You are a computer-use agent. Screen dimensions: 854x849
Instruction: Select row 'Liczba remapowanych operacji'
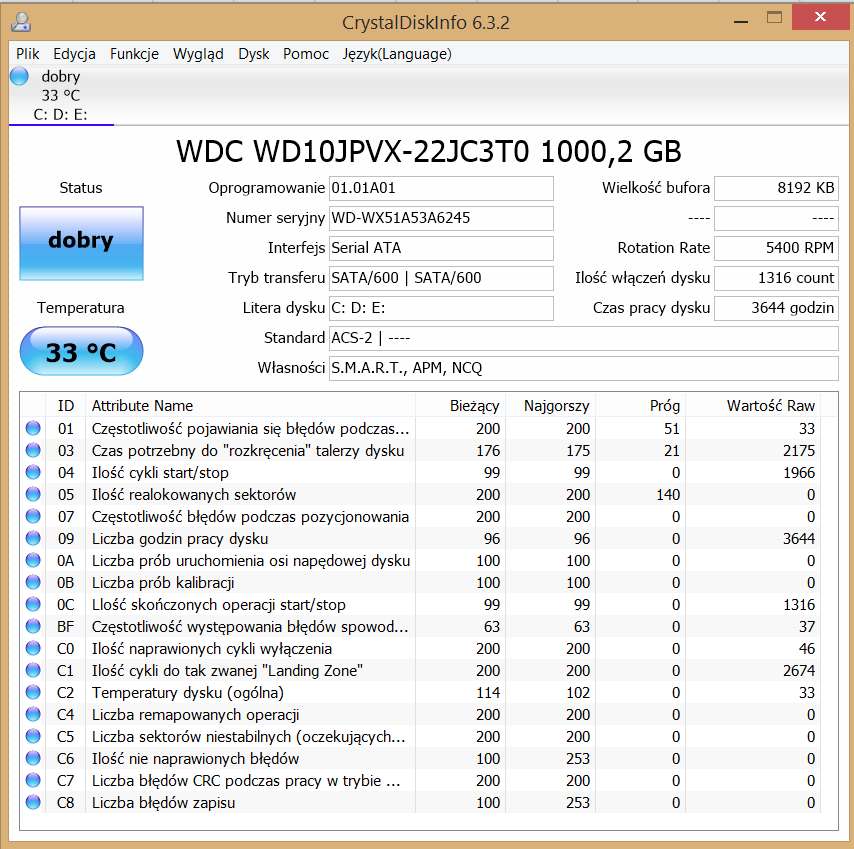[x=420, y=714]
